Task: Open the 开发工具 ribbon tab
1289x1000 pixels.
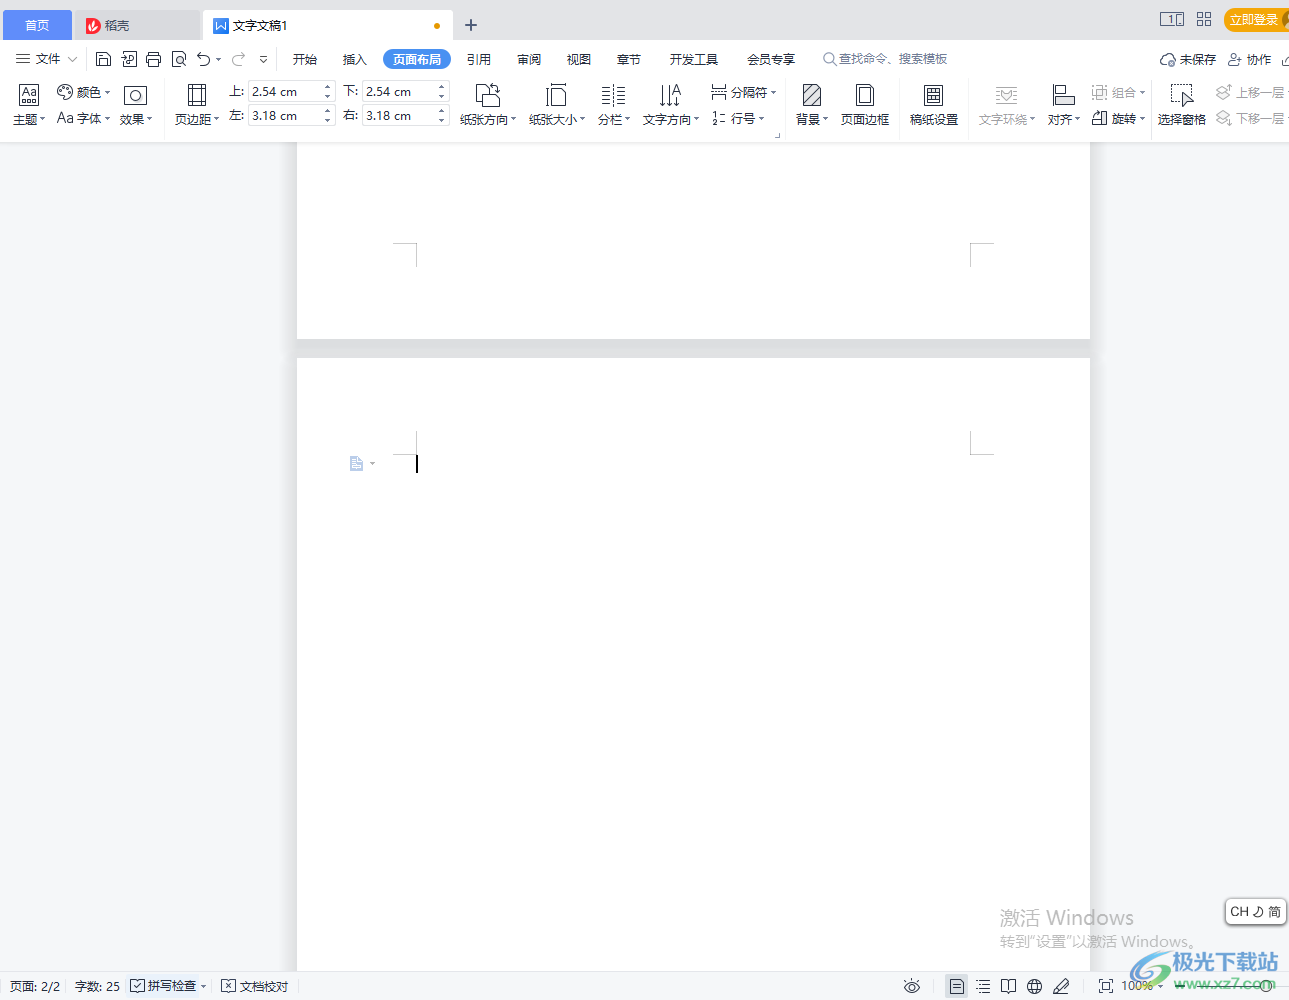Action: tap(694, 59)
